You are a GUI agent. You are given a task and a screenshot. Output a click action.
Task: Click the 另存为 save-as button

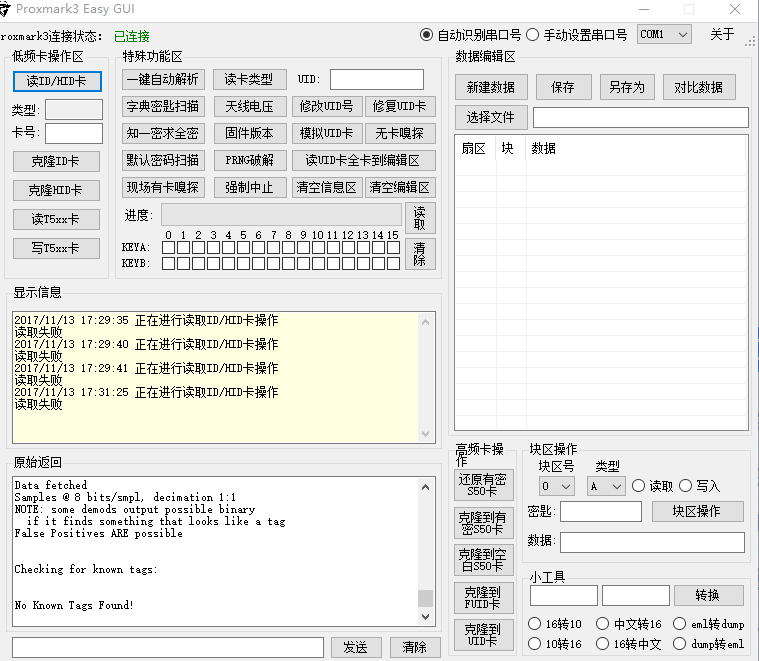(627, 87)
